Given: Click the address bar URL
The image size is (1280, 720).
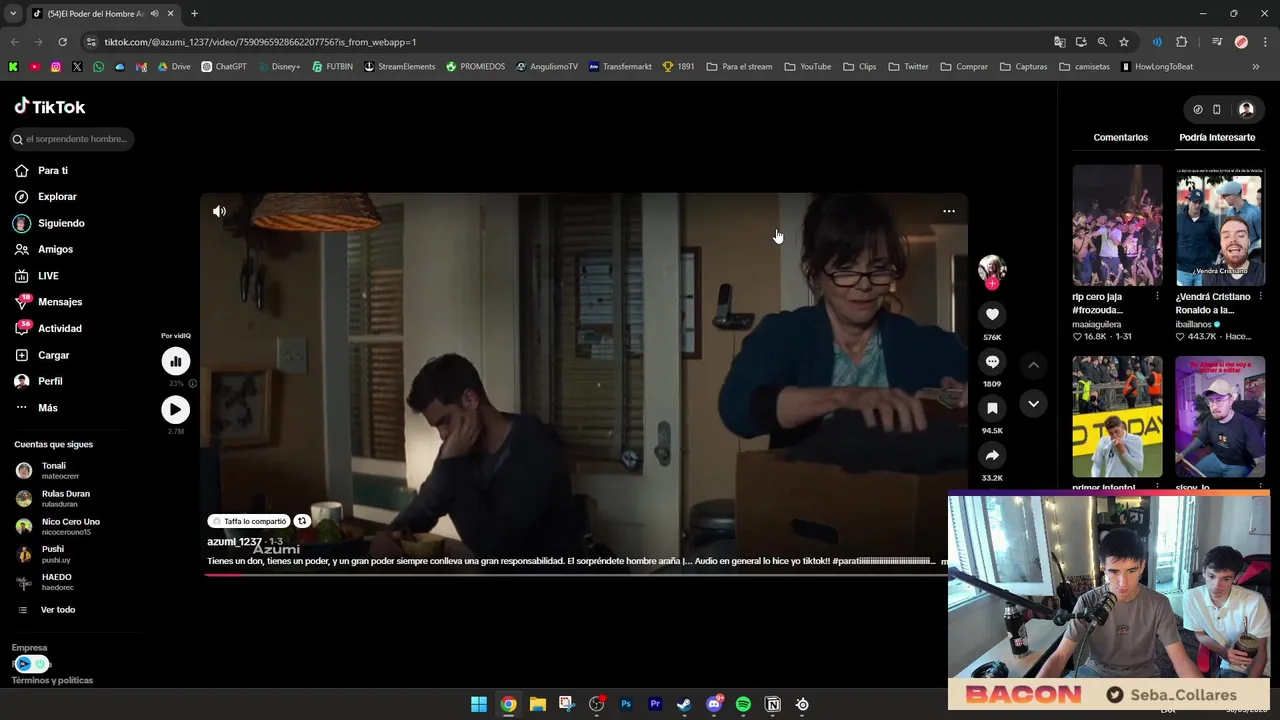Looking at the screenshot, I should [260, 42].
